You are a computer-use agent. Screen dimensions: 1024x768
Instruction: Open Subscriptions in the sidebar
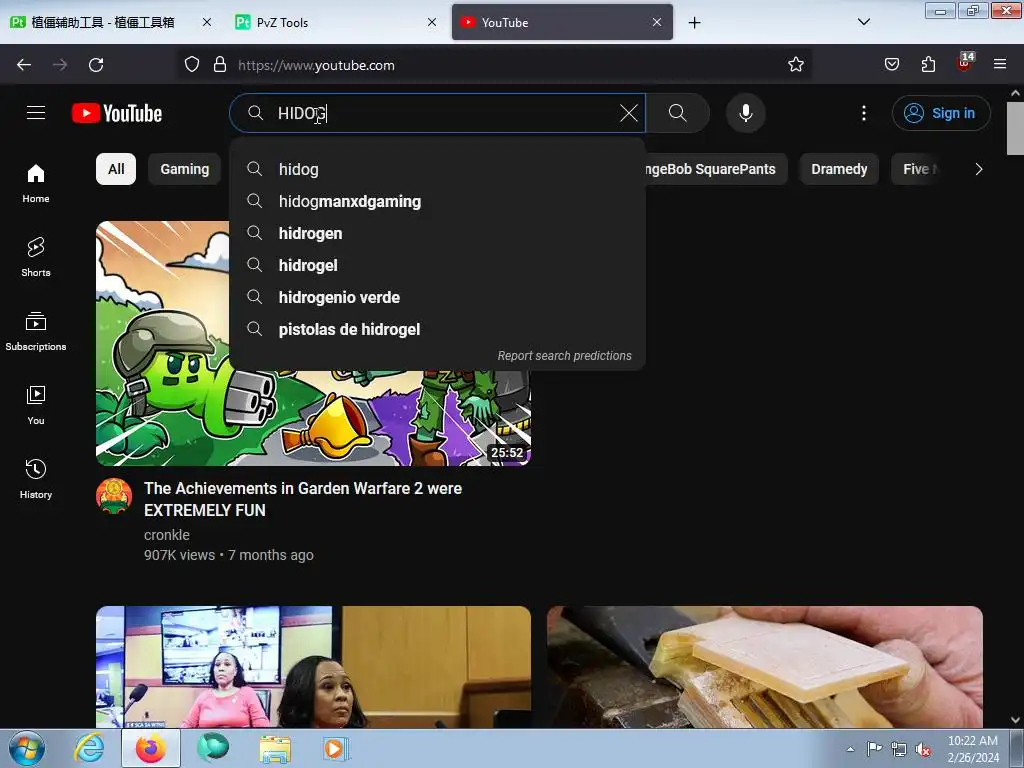click(x=36, y=331)
